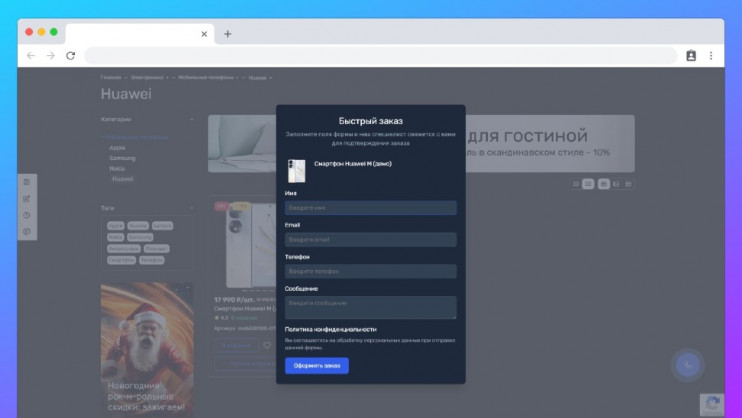Open the Santa New Year sale banner
The height and width of the screenshot is (418, 742).
coord(147,350)
